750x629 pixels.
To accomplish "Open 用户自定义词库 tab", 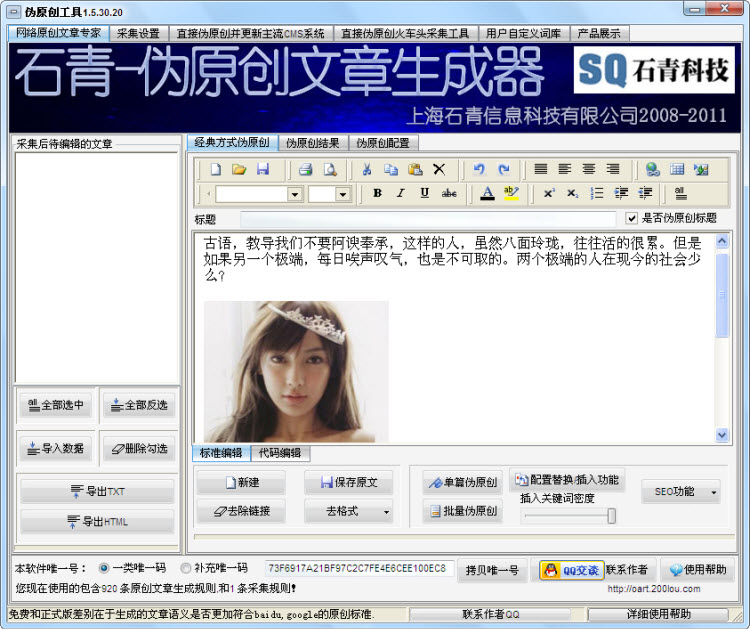I will point(524,33).
